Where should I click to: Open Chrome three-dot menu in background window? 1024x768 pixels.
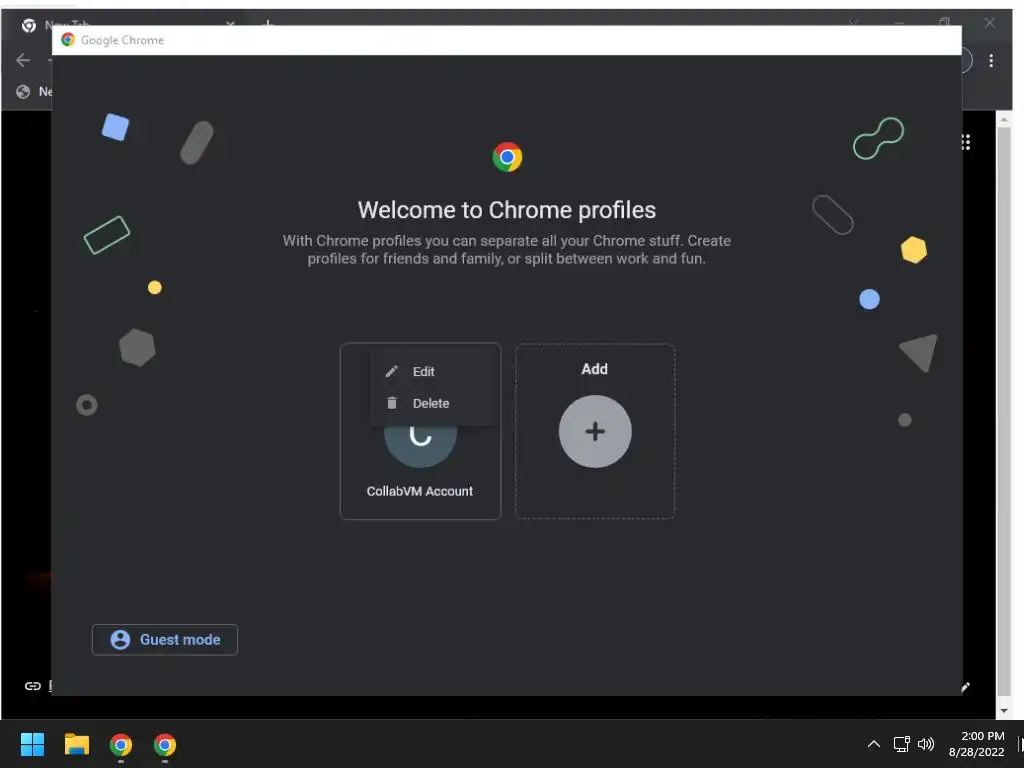pos(991,61)
